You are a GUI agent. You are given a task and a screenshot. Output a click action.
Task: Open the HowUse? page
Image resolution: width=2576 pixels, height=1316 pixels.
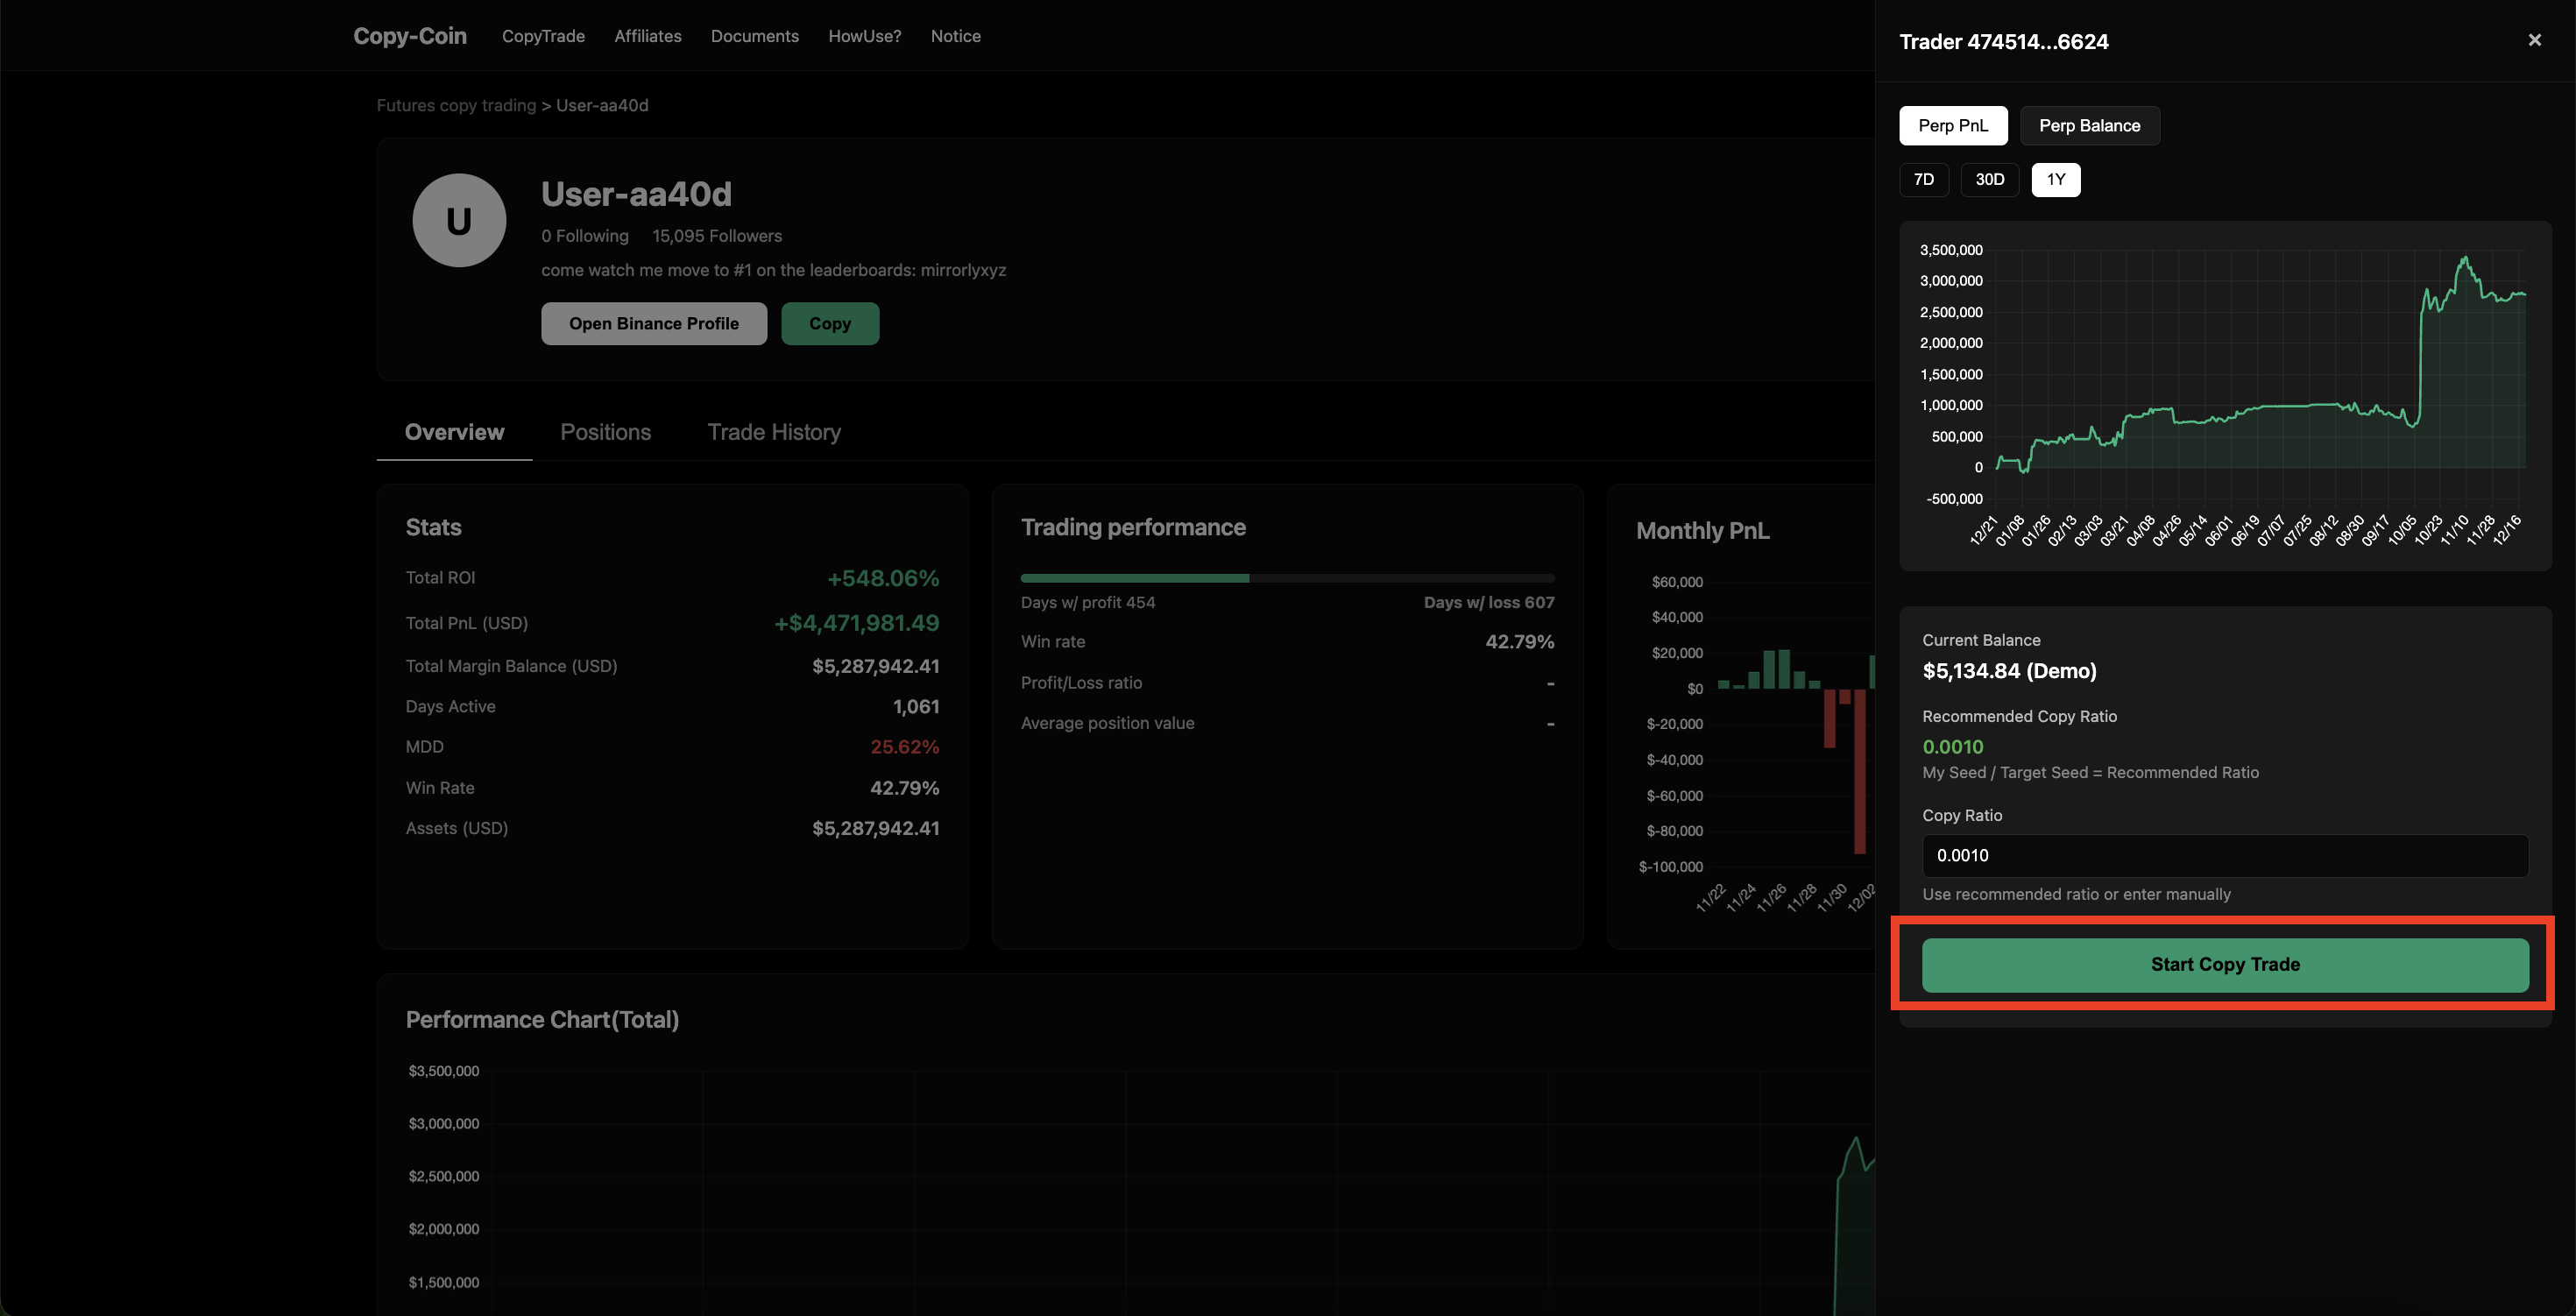click(x=865, y=36)
